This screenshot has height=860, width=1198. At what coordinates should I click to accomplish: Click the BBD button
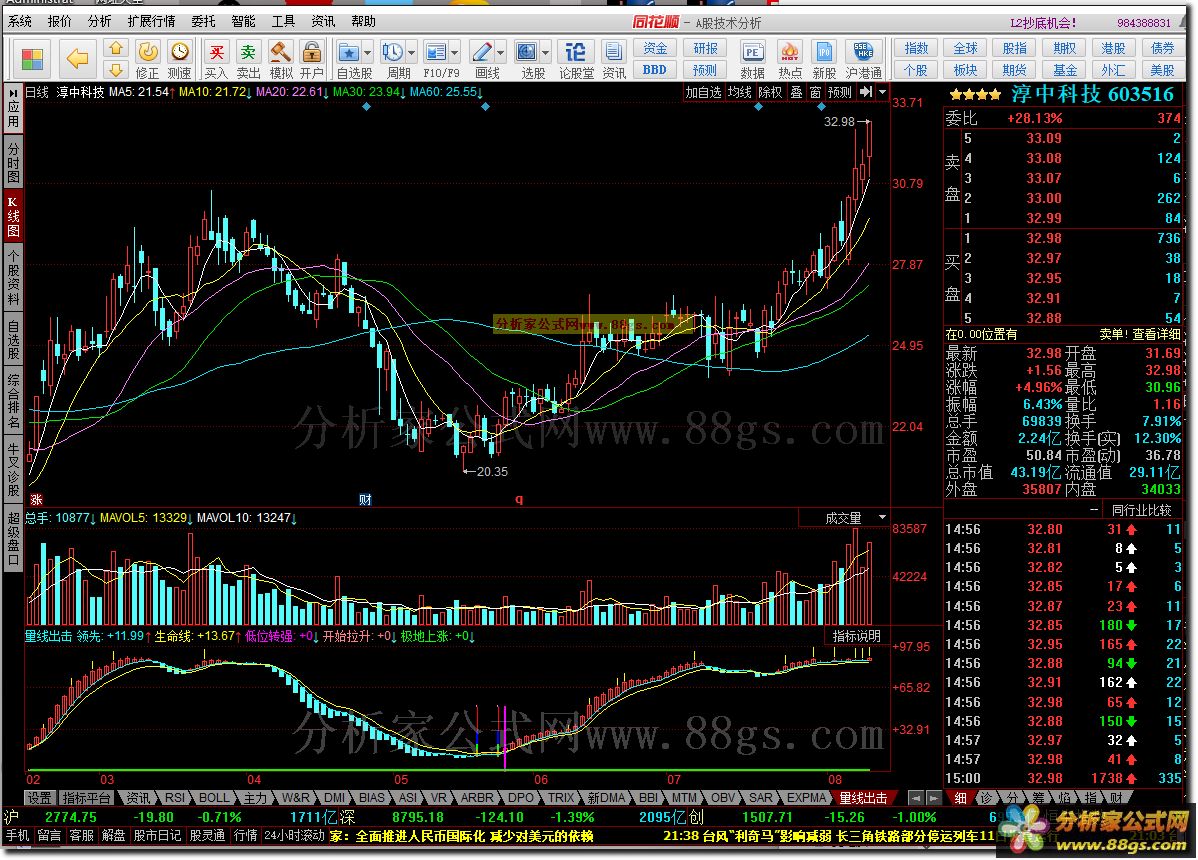[x=655, y=70]
